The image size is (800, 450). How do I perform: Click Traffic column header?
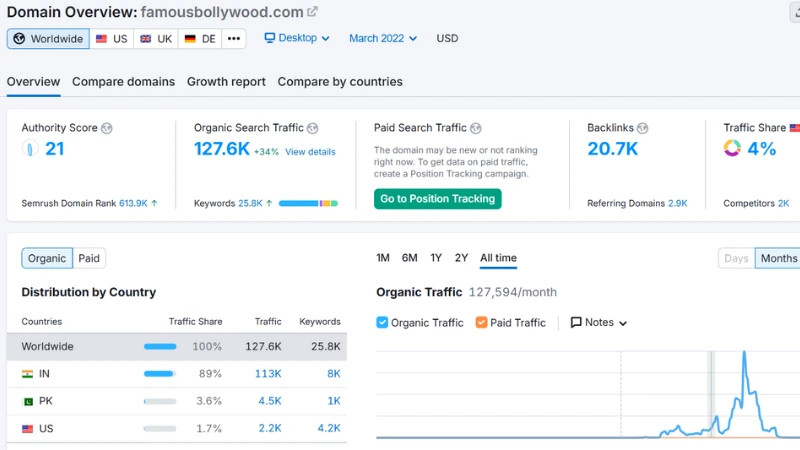tap(268, 321)
